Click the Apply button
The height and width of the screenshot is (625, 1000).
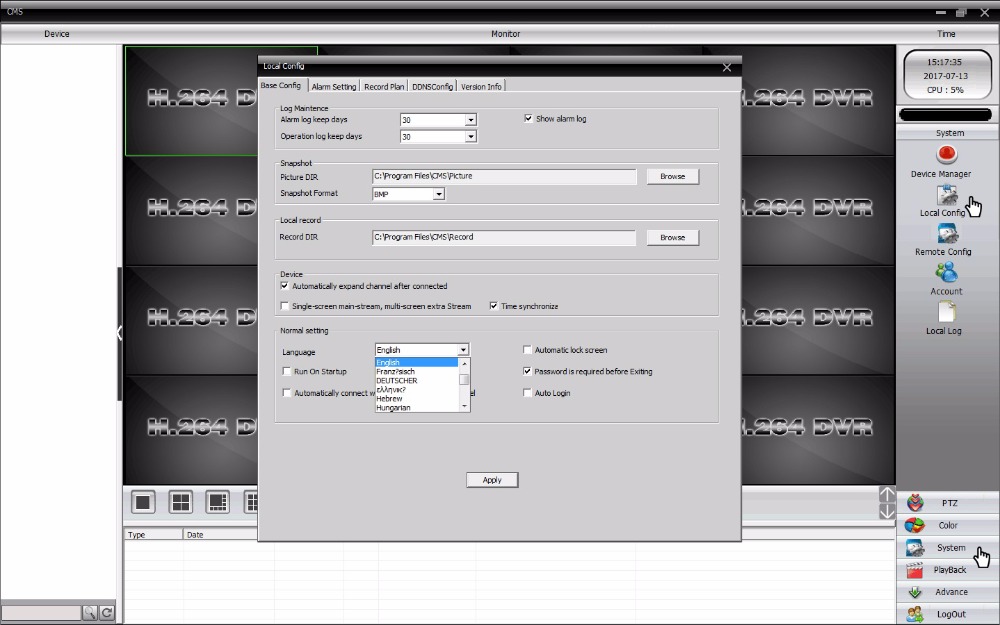pos(492,480)
